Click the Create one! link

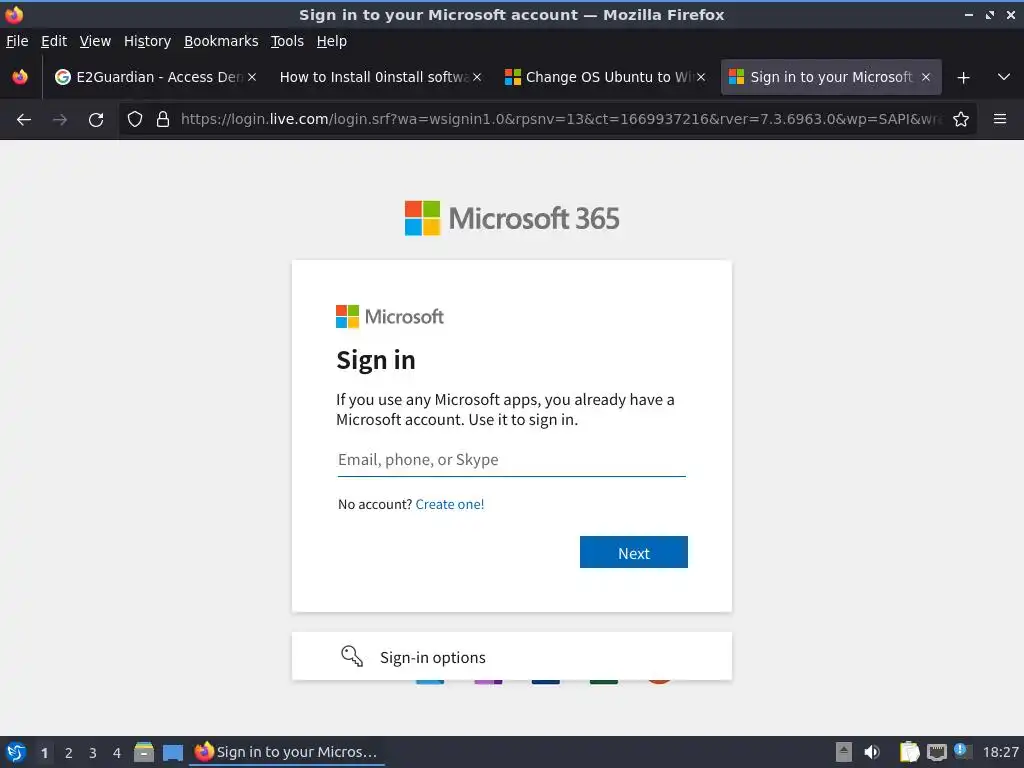pyautogui.click(x=450, y=504)
